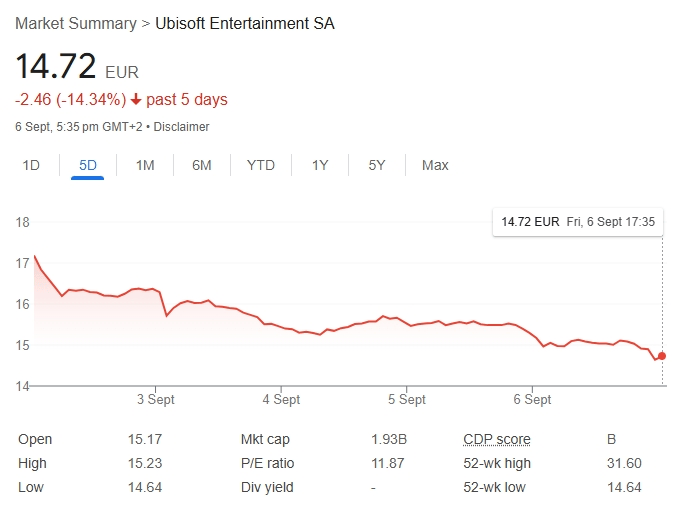Click the 14.72 current price value
This screenshot has height=514, width=680.
56,66
